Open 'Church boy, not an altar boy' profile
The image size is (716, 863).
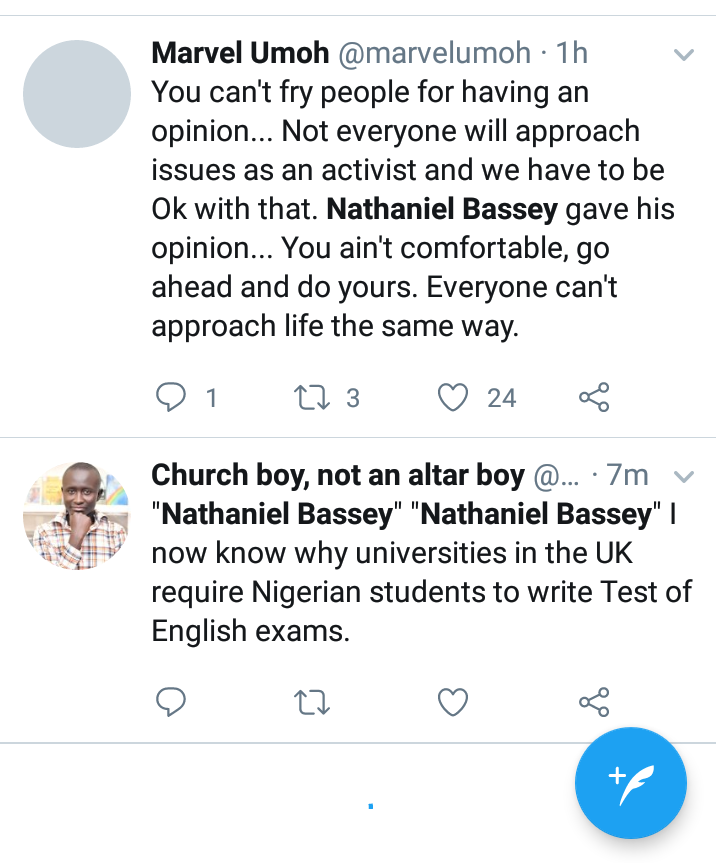338,475
